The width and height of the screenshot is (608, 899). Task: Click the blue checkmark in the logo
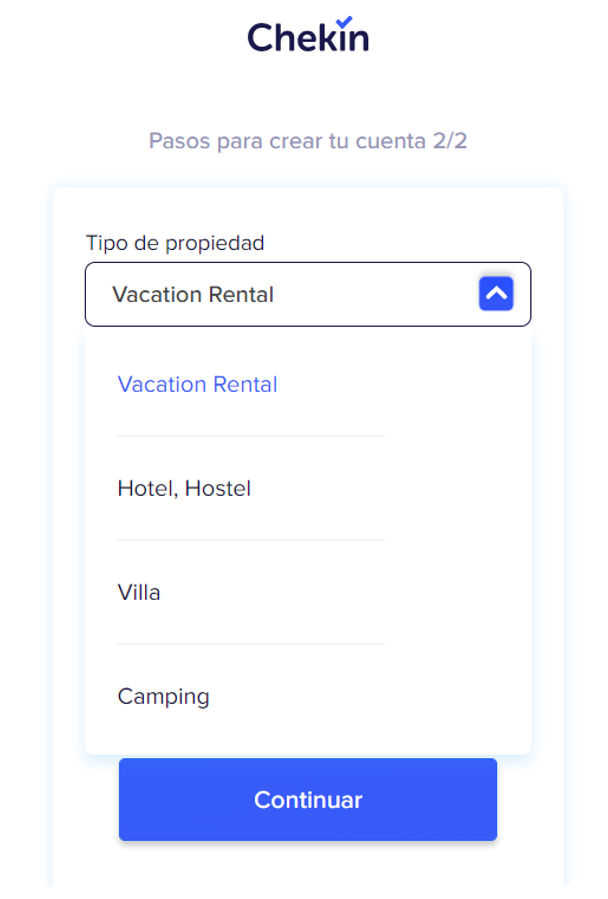[345, 21]
